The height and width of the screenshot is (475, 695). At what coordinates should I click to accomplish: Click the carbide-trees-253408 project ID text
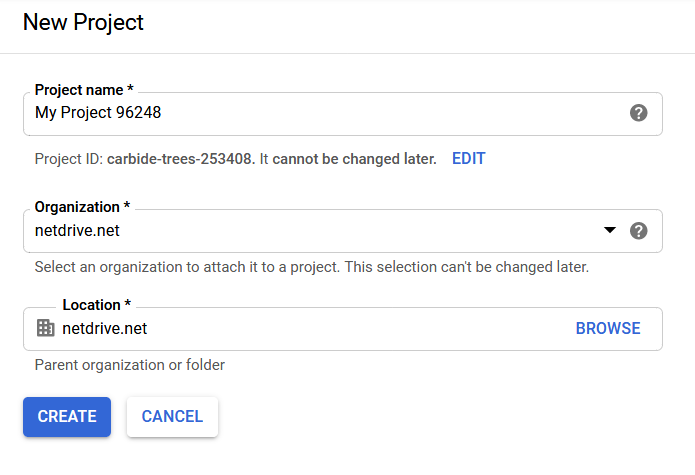tap(181, 159)
